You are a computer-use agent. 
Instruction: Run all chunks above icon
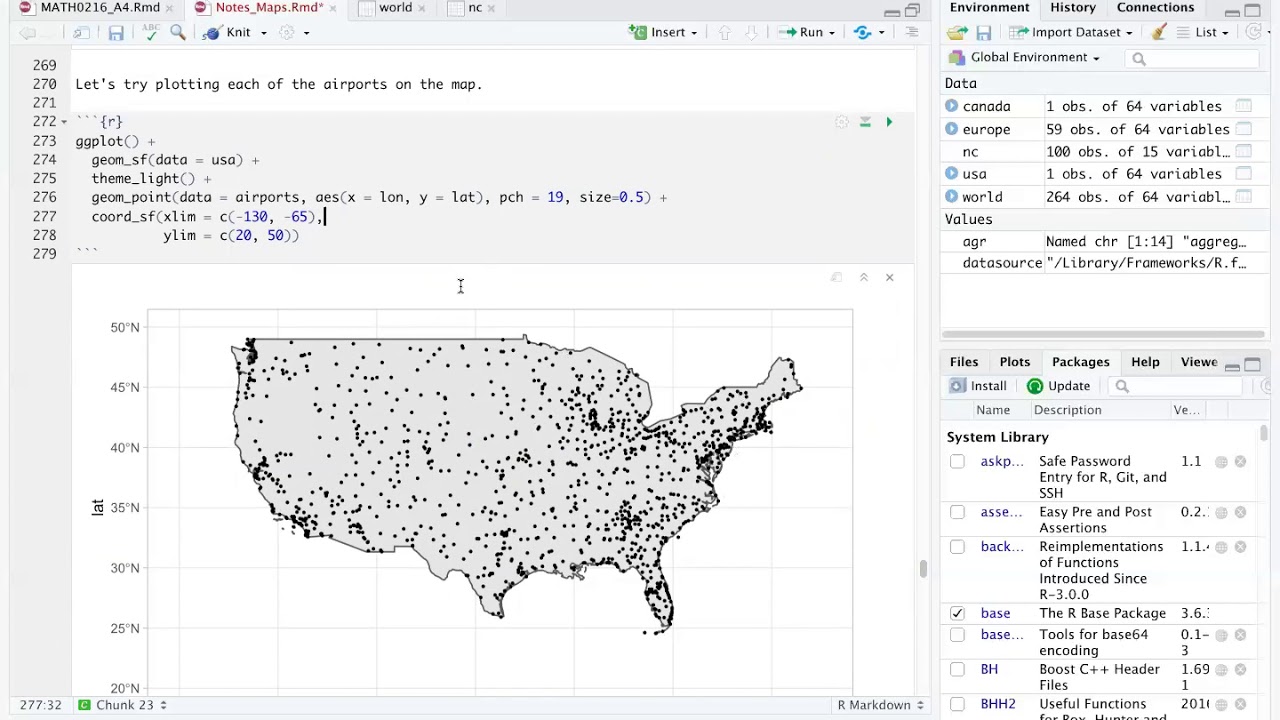(x=865, y=122)
